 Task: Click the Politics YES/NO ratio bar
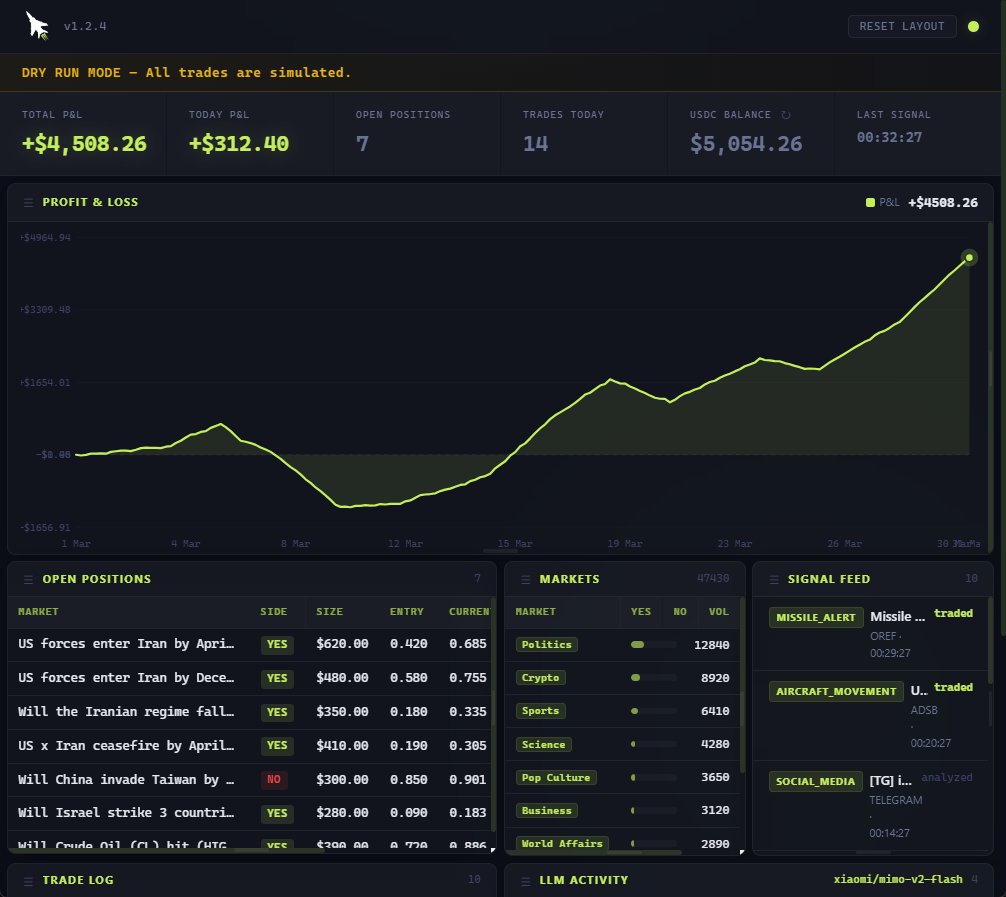[654, 644]
